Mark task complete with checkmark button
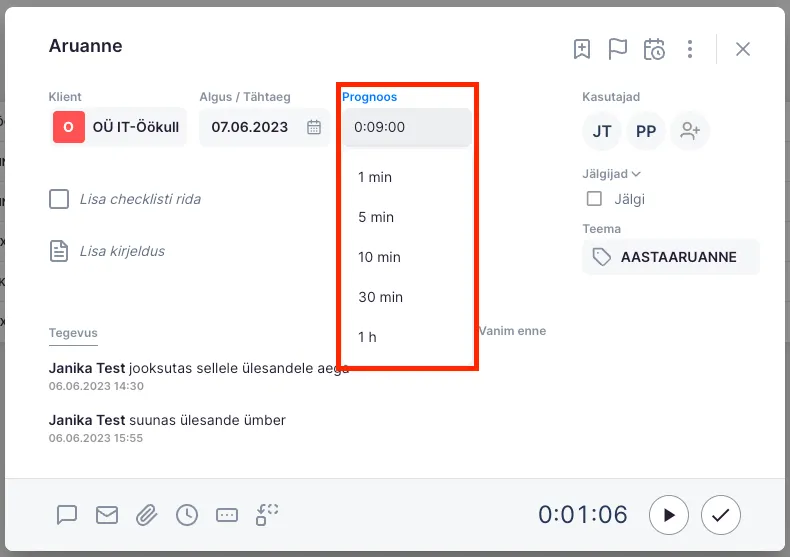 point(720,515)
